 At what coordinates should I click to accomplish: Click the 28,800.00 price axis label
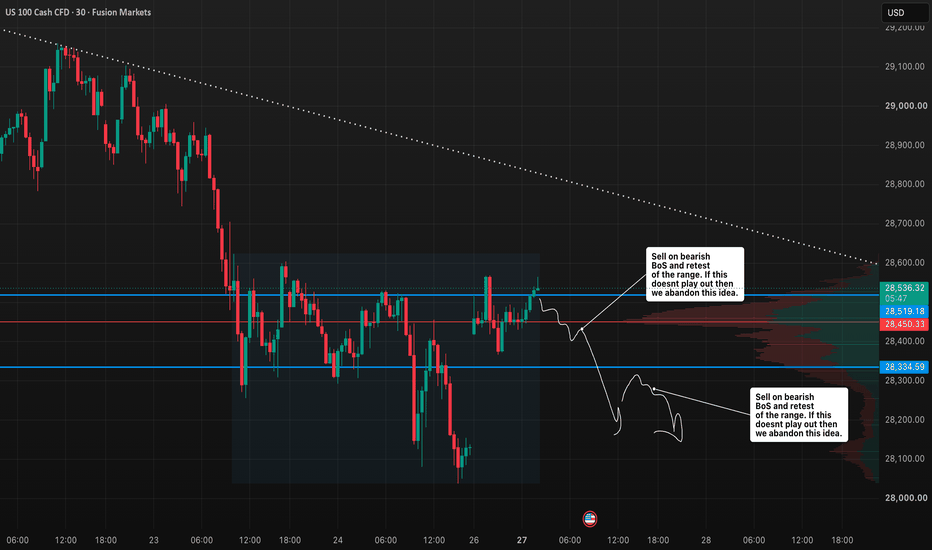tap(905, 184)
